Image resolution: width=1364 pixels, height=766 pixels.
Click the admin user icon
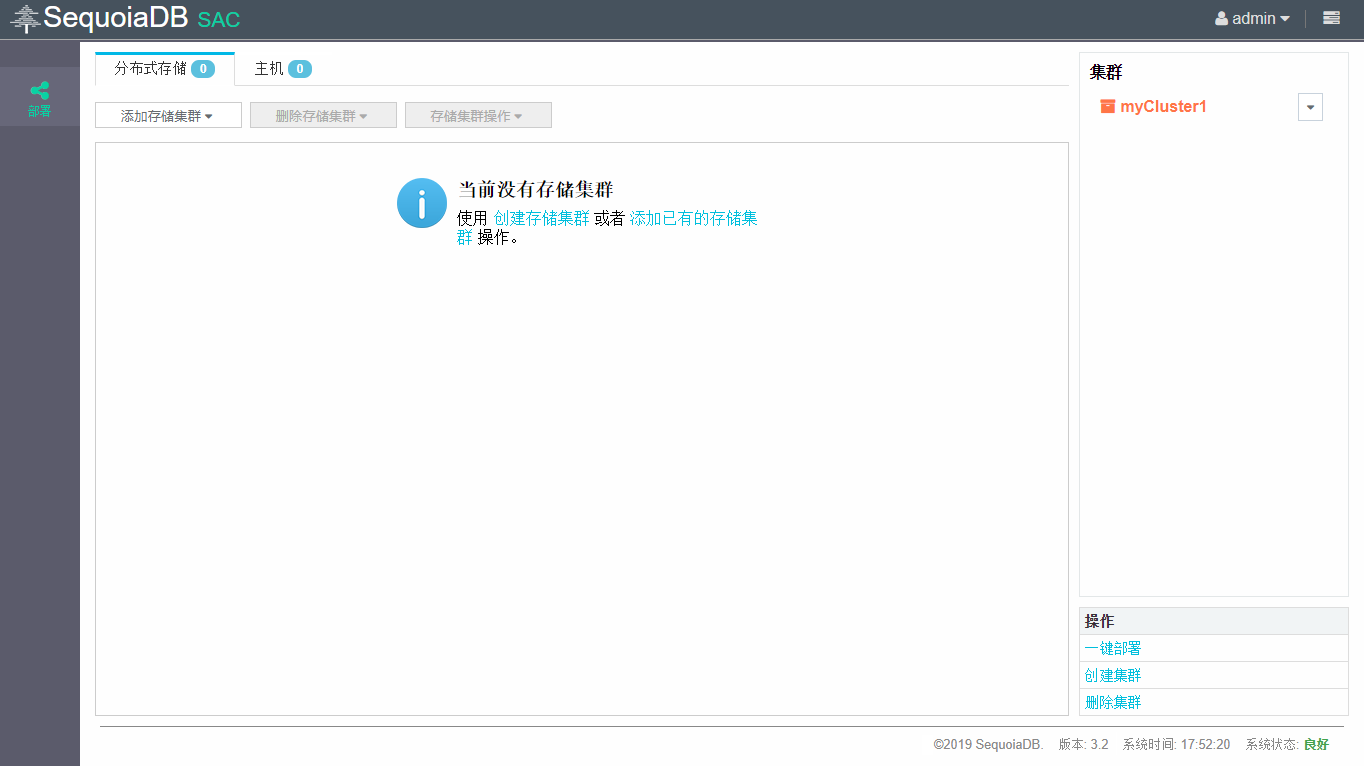(x=1221, y=19)
